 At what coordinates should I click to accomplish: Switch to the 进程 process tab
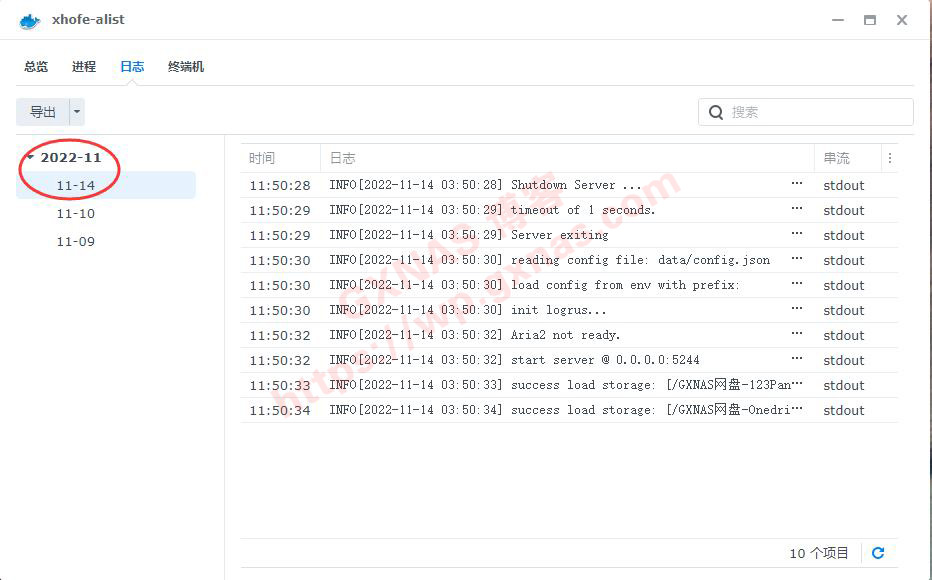[x=84, y=66]
